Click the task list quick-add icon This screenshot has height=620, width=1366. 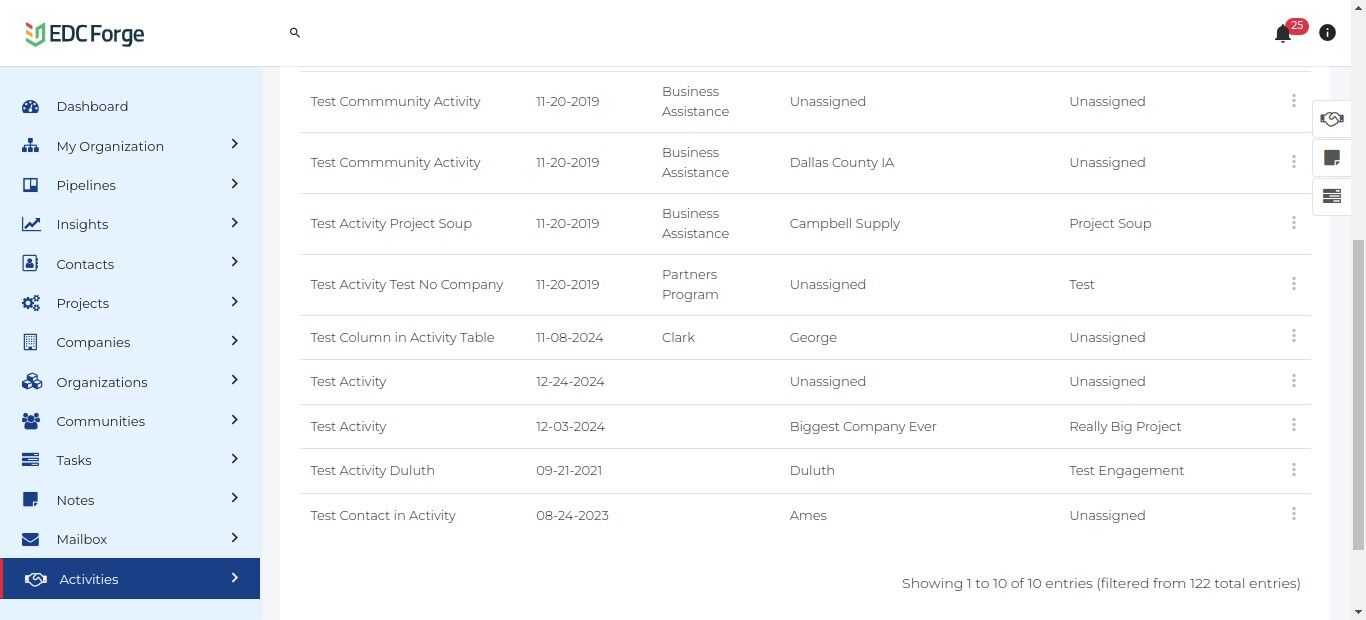tap(1331, 196)
